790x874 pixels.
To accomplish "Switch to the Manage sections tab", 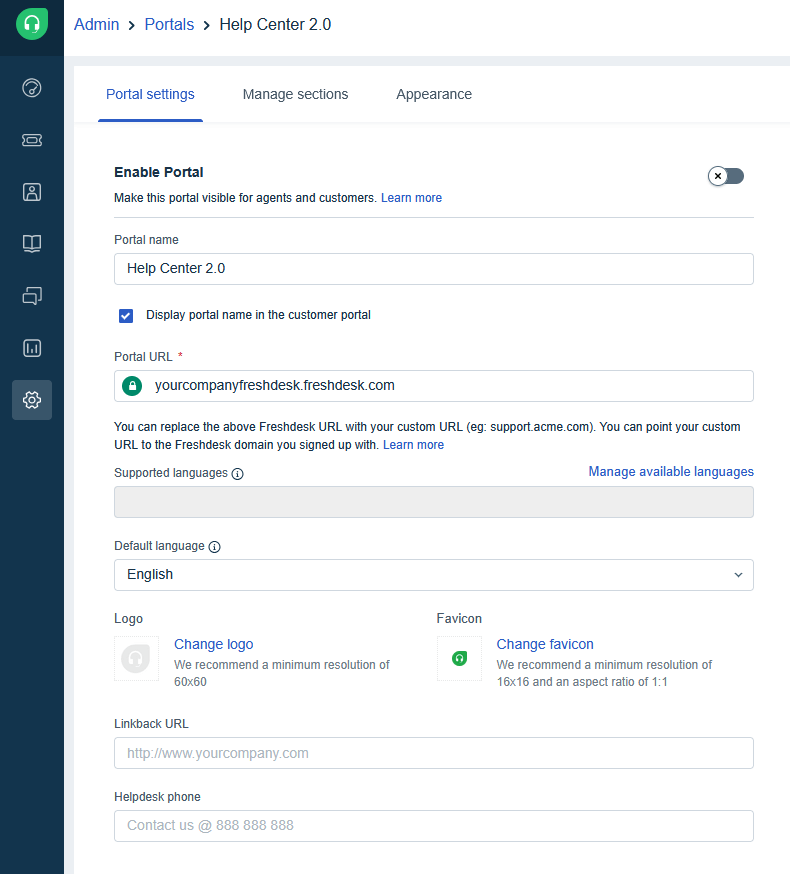I will point(295,94).
